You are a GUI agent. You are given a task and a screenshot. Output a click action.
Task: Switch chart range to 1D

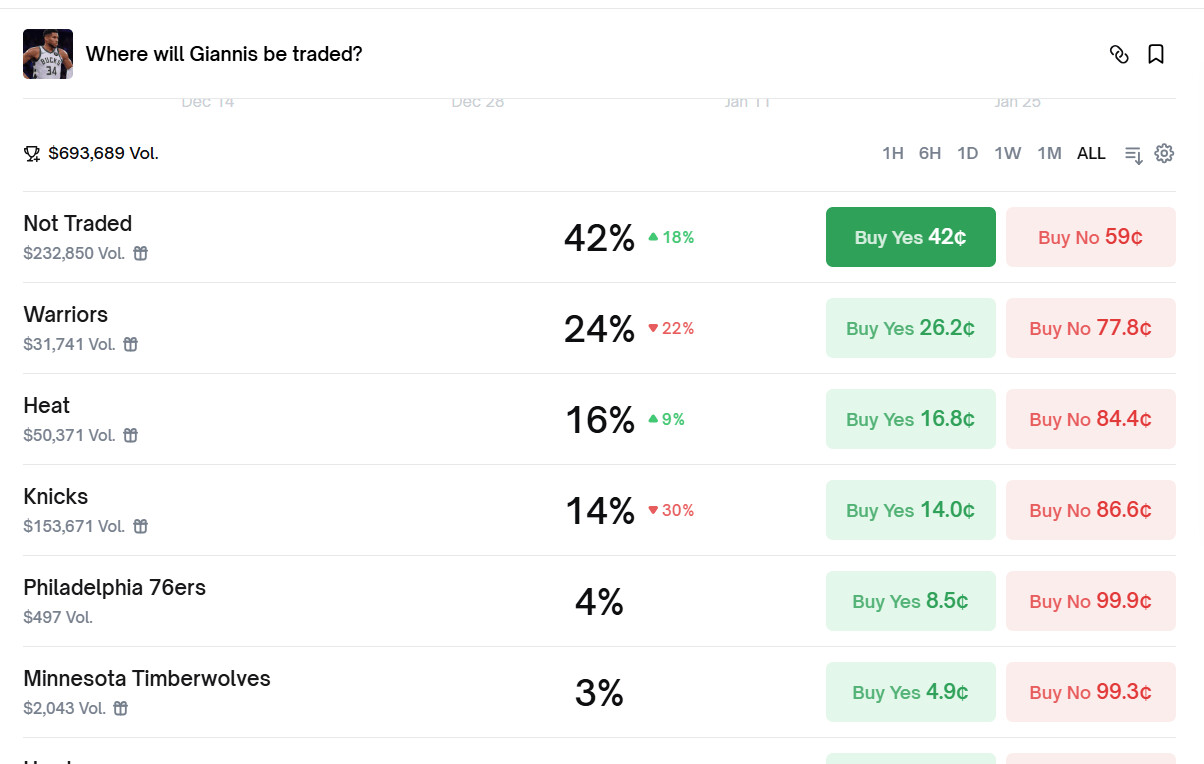[x=967, y=153]
